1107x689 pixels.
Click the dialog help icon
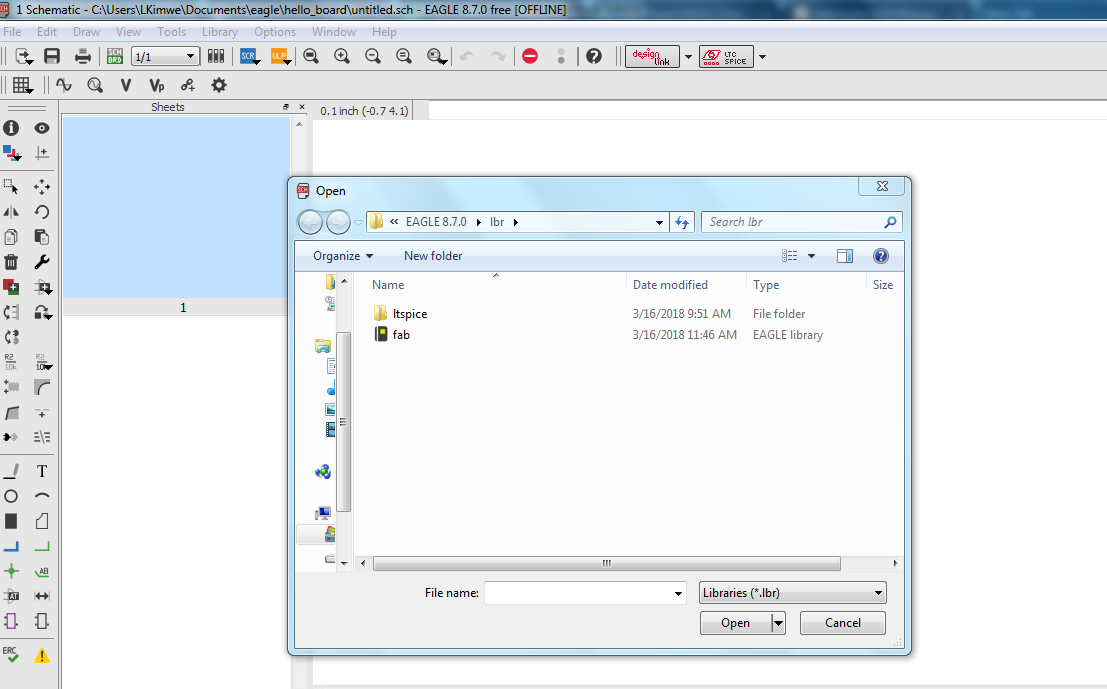pyautogui.click(x=880, y=256)
